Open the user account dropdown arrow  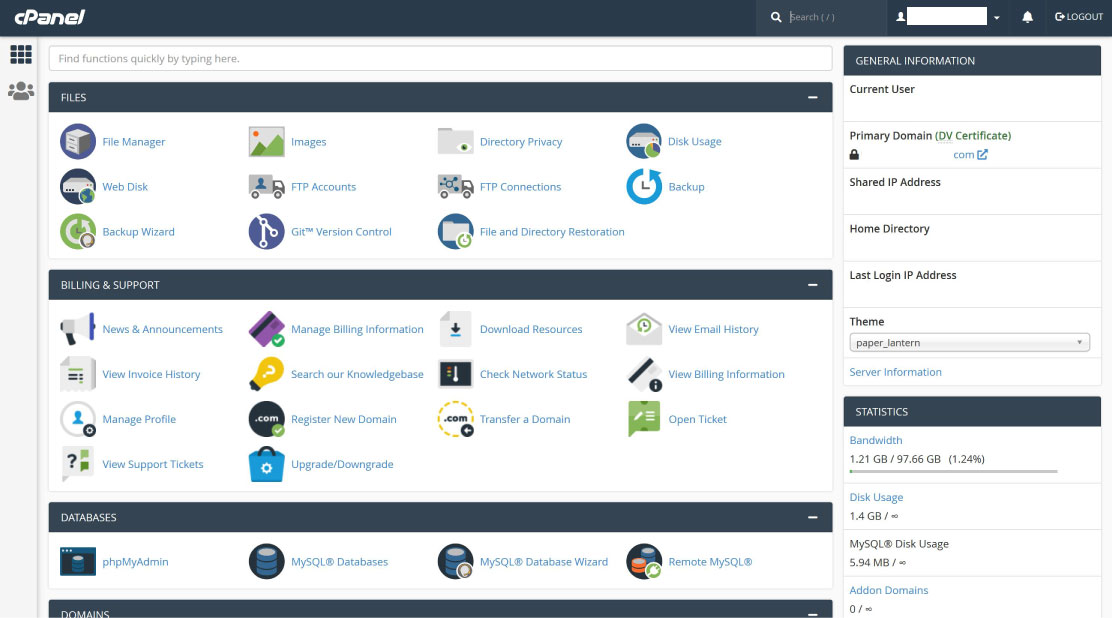(996, 18)
